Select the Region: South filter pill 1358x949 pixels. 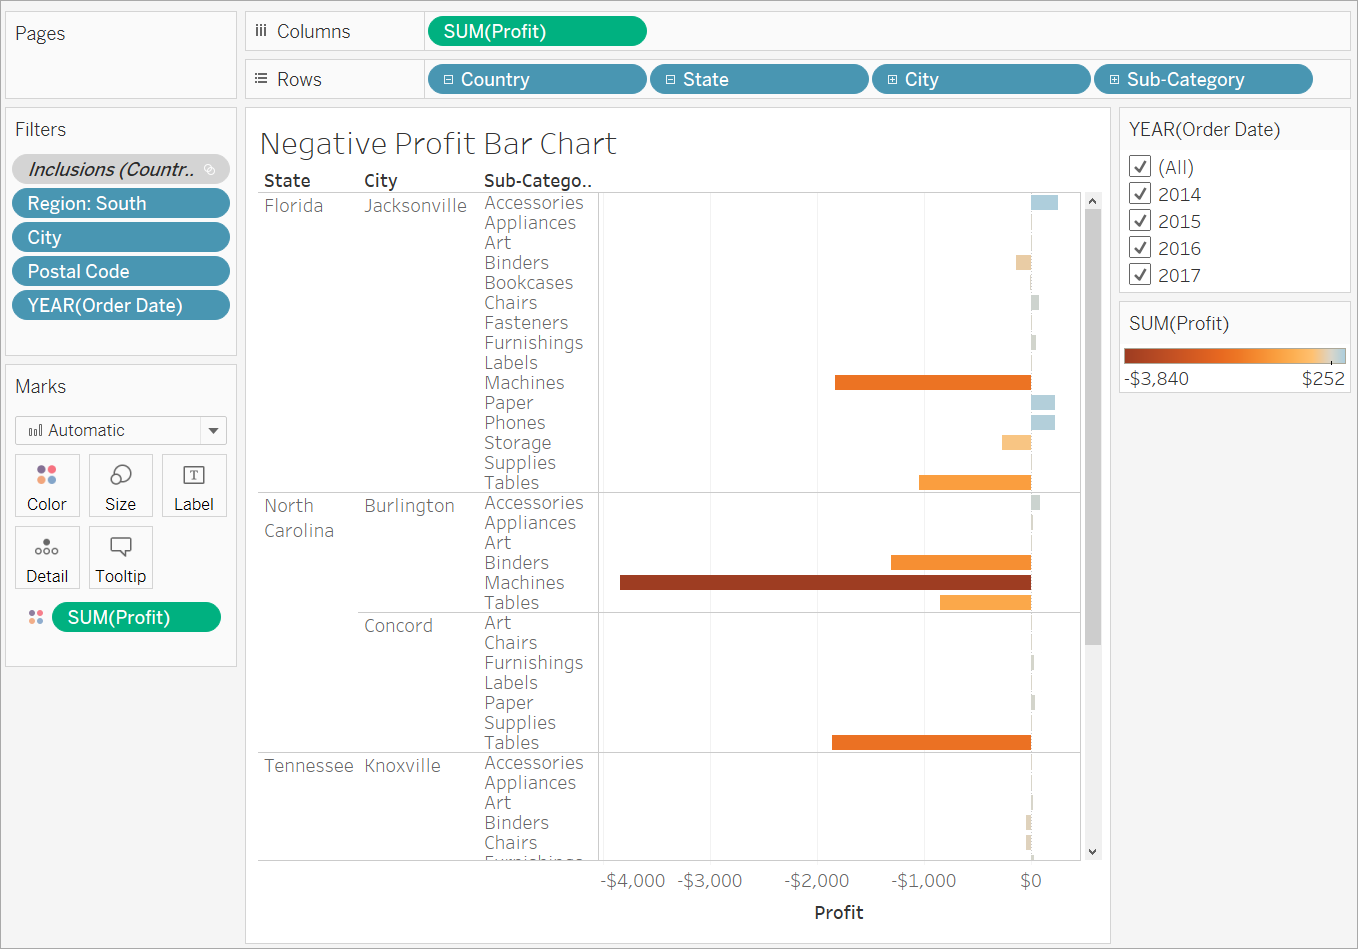pos(120,204)
